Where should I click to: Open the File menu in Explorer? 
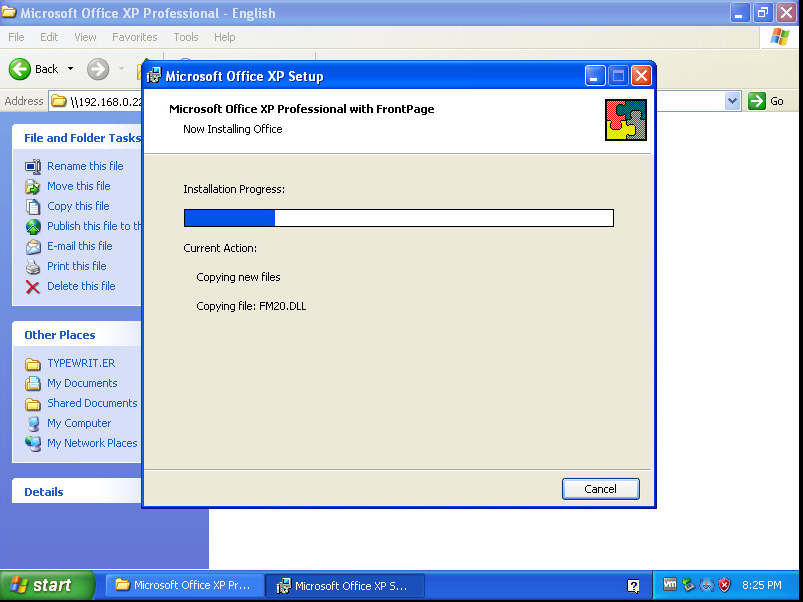[x=16, y=37]
